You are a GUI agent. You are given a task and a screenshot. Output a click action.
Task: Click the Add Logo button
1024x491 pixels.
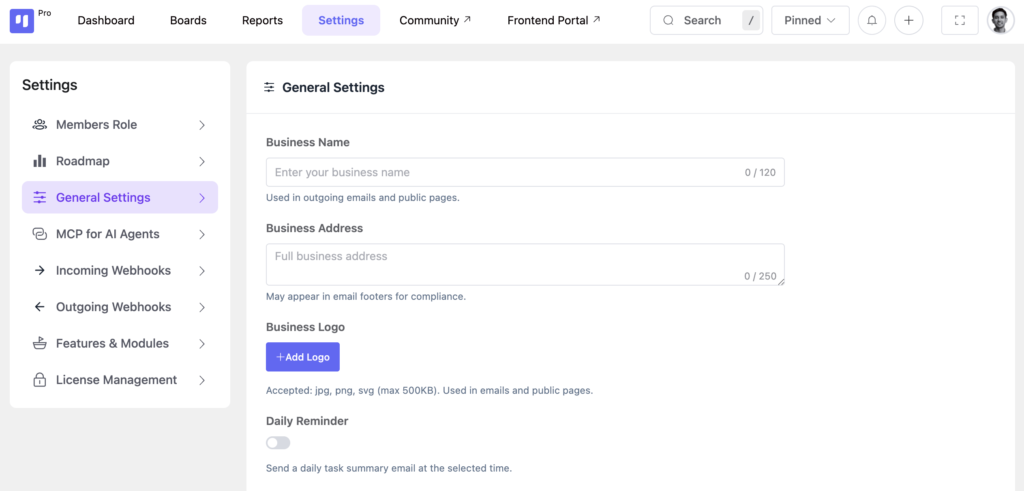point(302,357)
